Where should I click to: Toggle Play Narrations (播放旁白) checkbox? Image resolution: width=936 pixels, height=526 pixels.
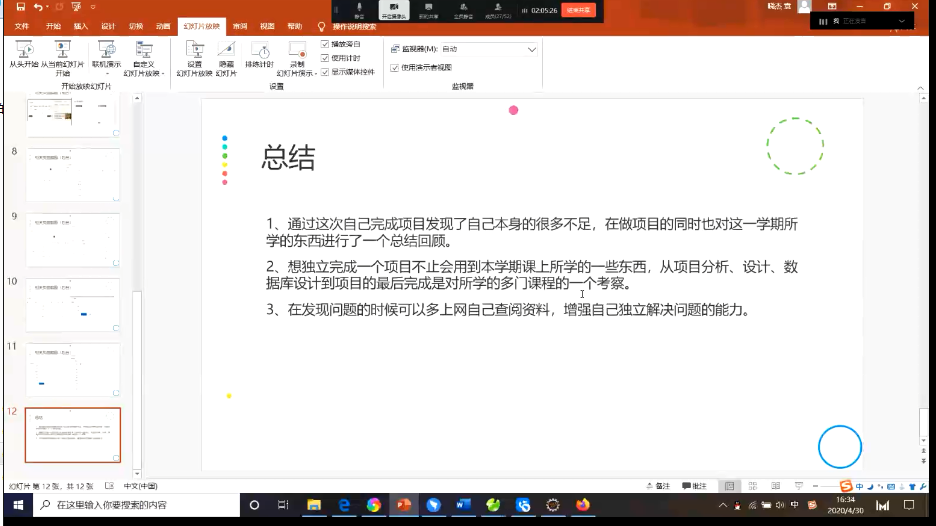325,44
